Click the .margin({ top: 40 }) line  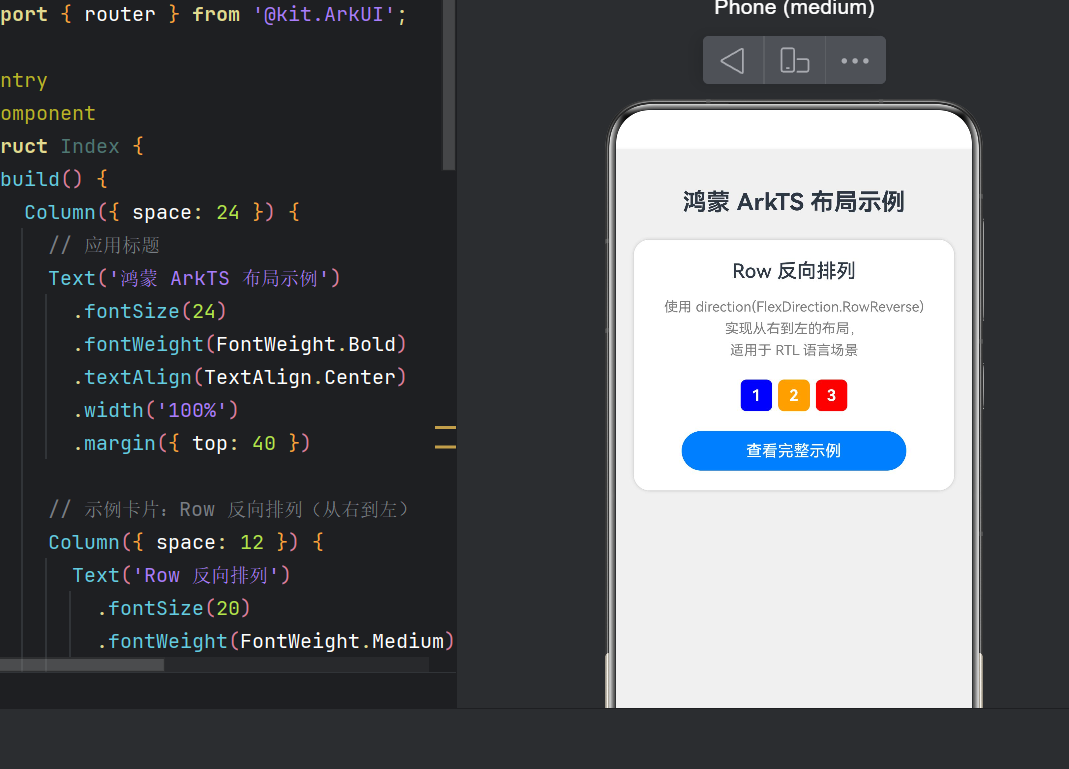coord(192,443)
